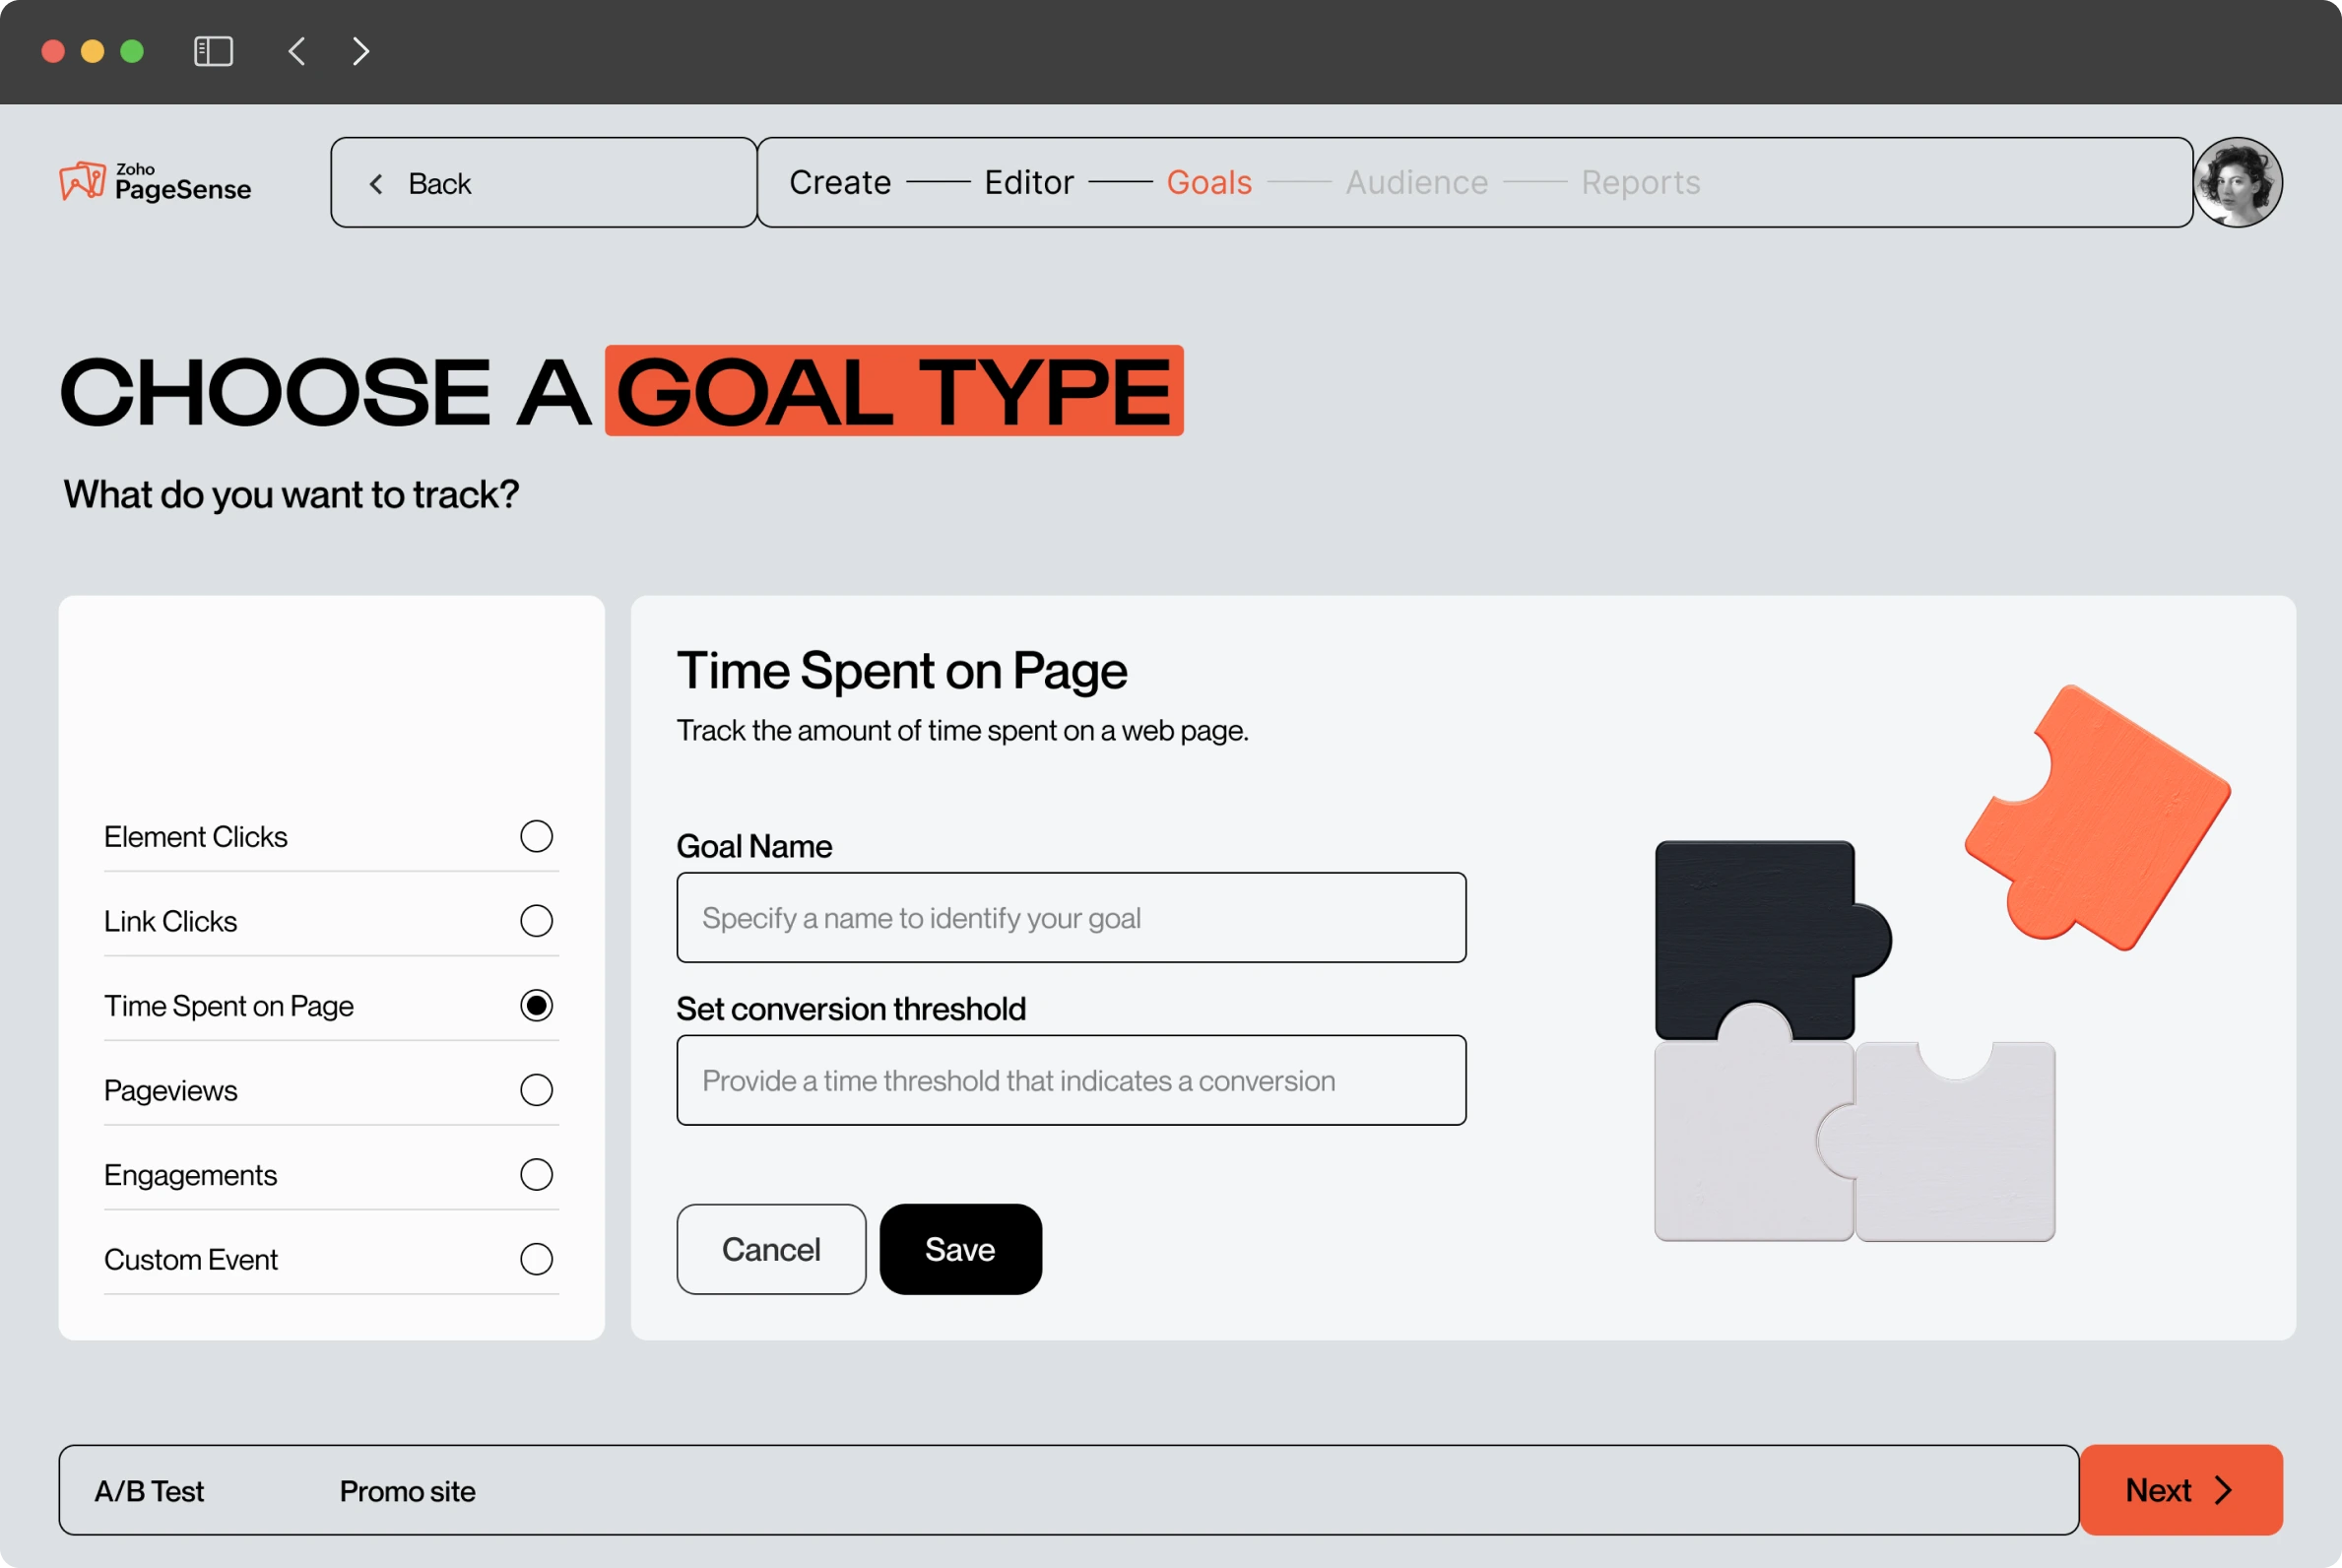Click the Pageviews label
This screenshot has height=1568, width=2342.
170,1090
